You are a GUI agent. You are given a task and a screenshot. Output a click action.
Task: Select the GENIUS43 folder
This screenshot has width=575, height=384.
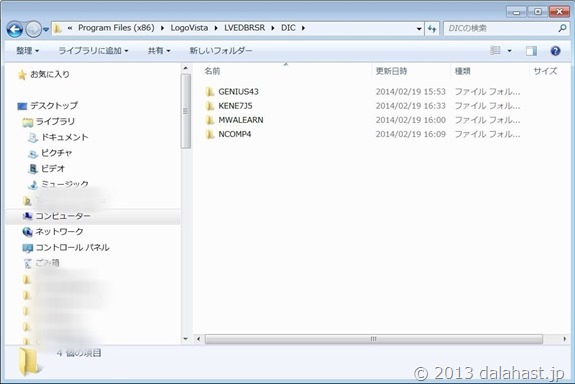238,92
